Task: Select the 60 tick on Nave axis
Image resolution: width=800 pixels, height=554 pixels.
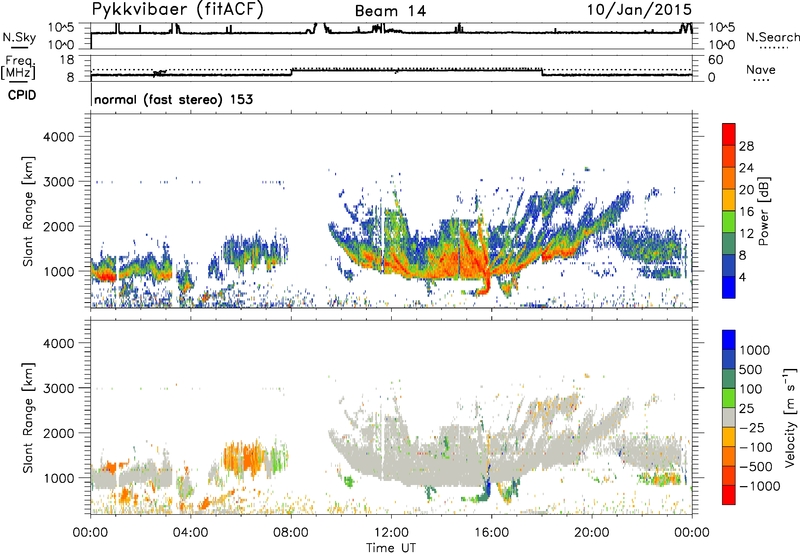Action: pos(715,60)
